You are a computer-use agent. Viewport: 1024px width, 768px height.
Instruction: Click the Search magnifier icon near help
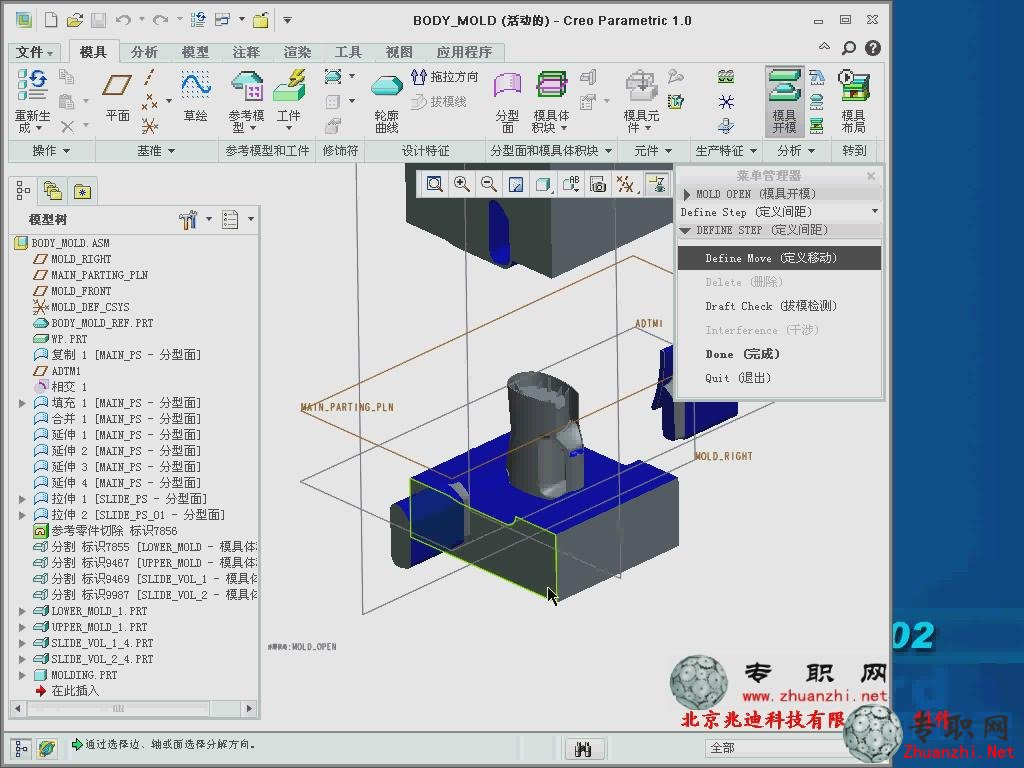tap(848, 48)
